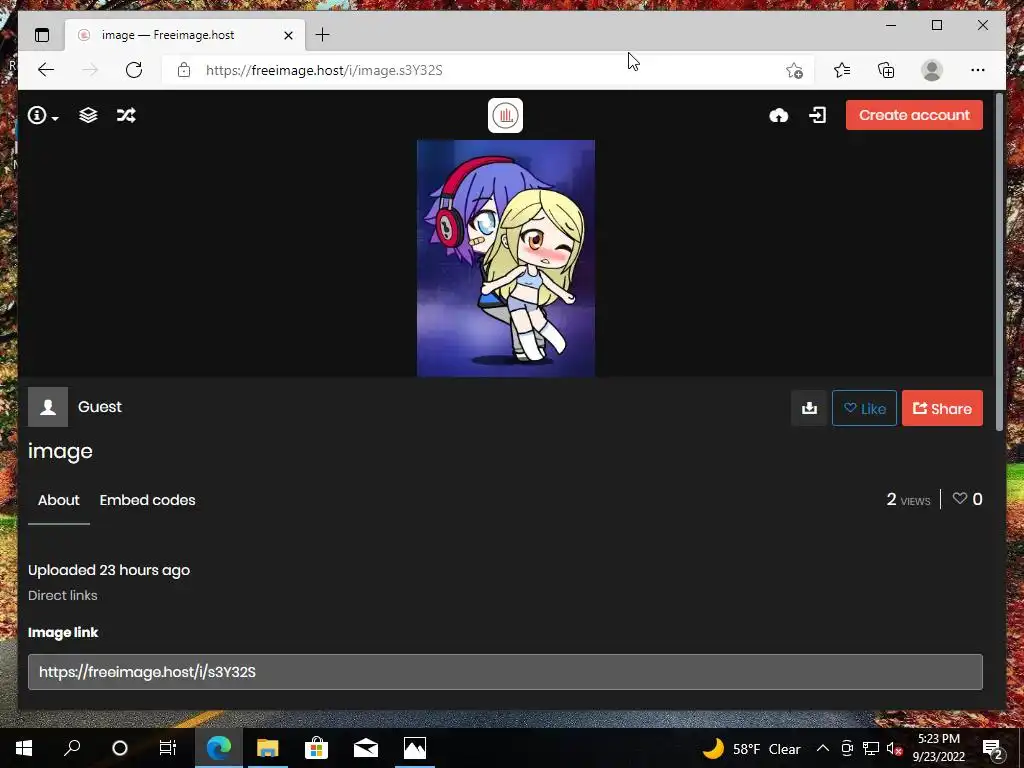Open a new browser tab
Screen dimensions: 1024x768
(x=323, y=35)
